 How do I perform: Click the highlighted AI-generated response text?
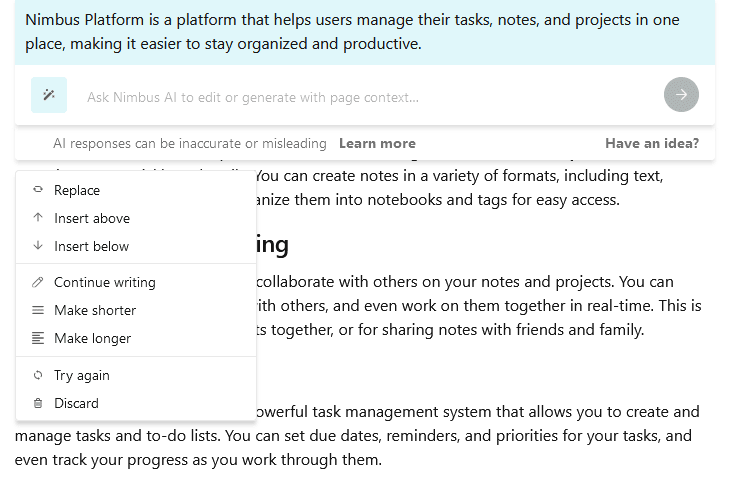352,32
